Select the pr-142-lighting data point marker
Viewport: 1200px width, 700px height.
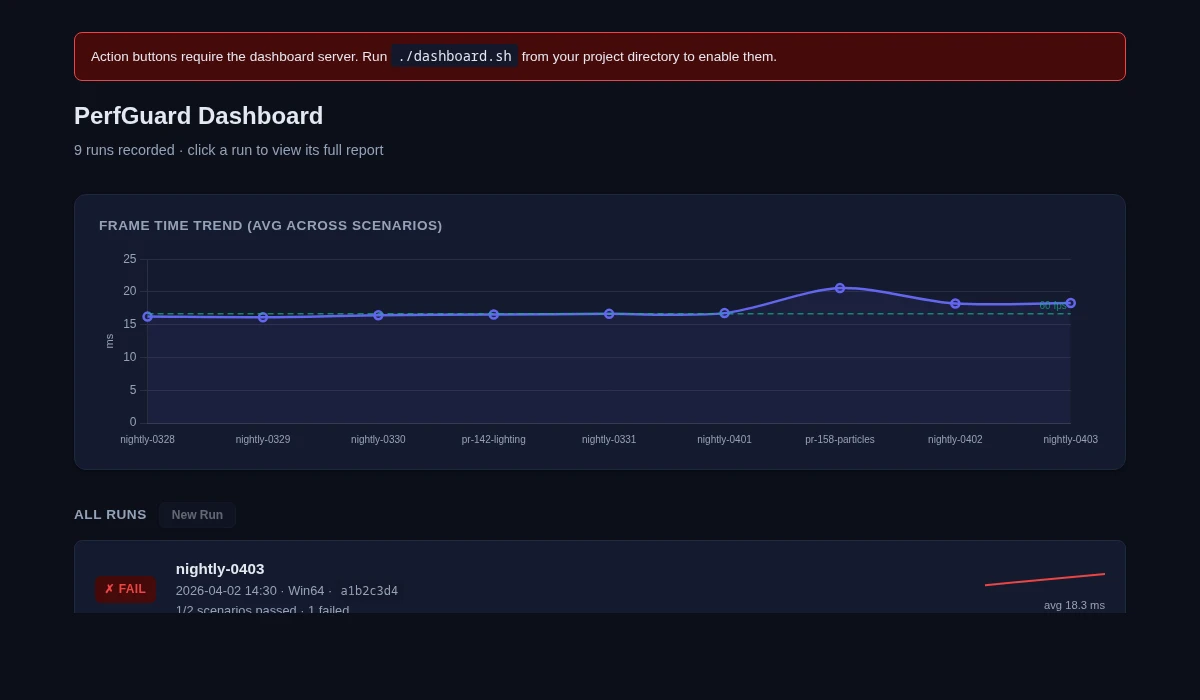(493, 314)
